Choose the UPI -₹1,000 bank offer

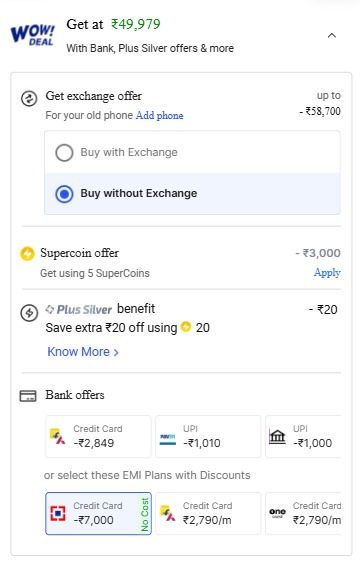pyautogui.click(x=303, y=436)
